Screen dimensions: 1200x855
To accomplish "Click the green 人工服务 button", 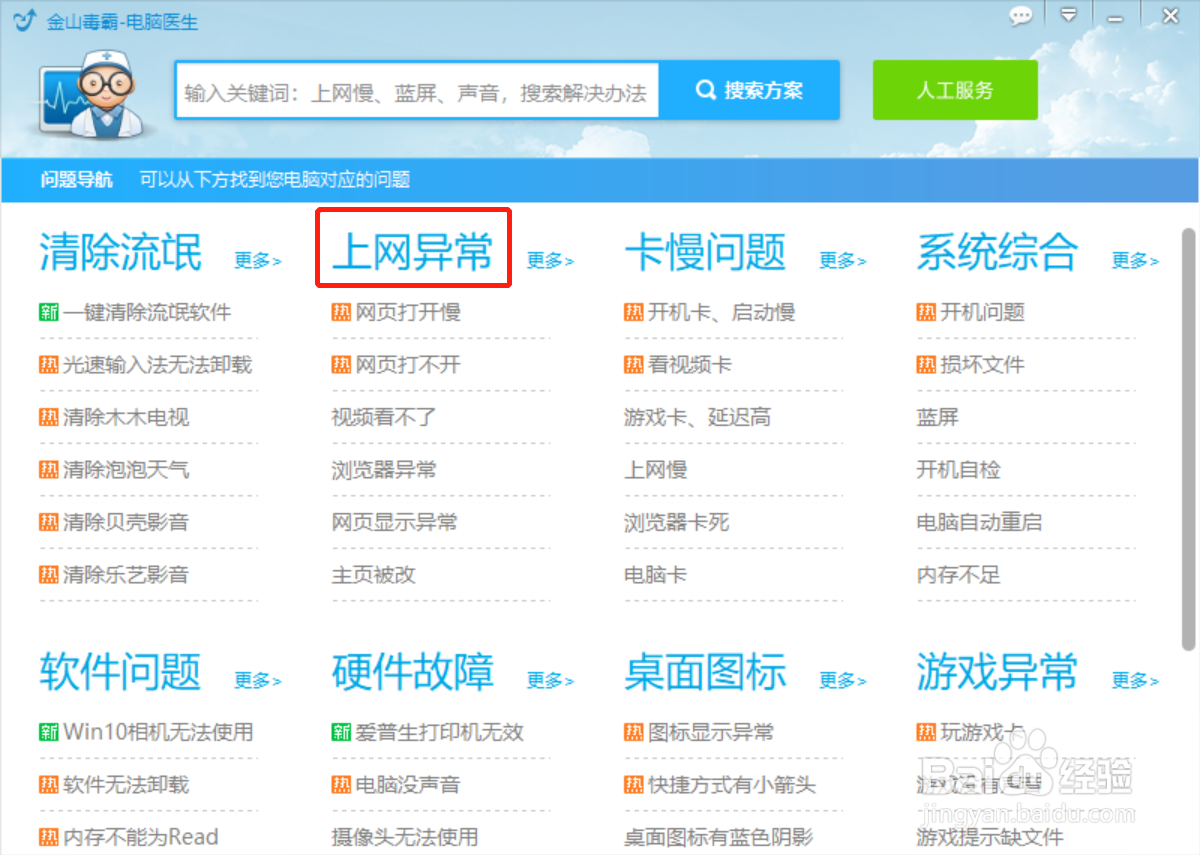I will (x=955, y=91).
